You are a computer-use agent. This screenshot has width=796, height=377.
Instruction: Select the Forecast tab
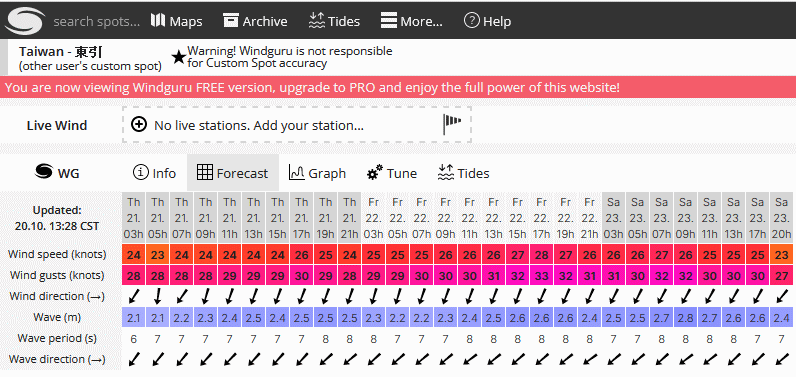point(233,173)
